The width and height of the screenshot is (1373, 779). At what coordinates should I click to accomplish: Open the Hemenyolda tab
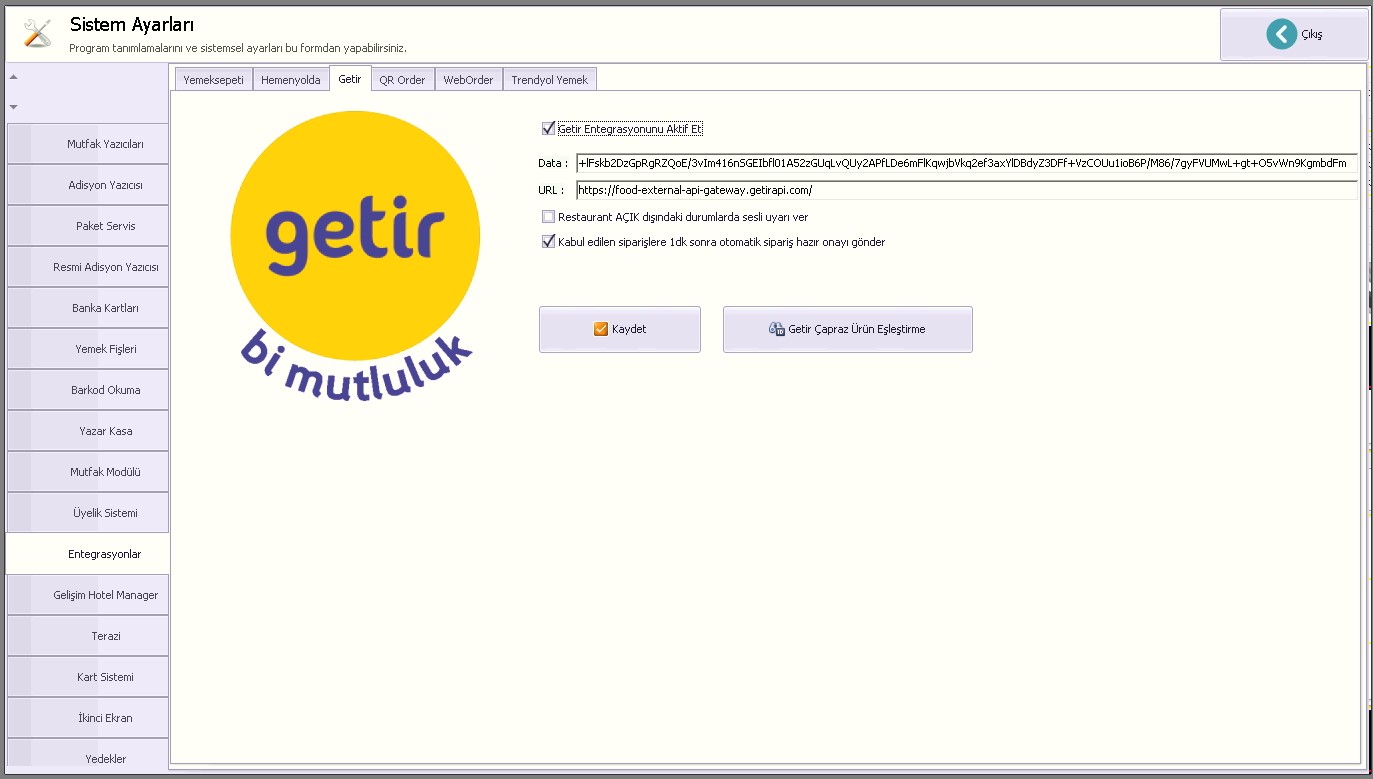(291, 80)
